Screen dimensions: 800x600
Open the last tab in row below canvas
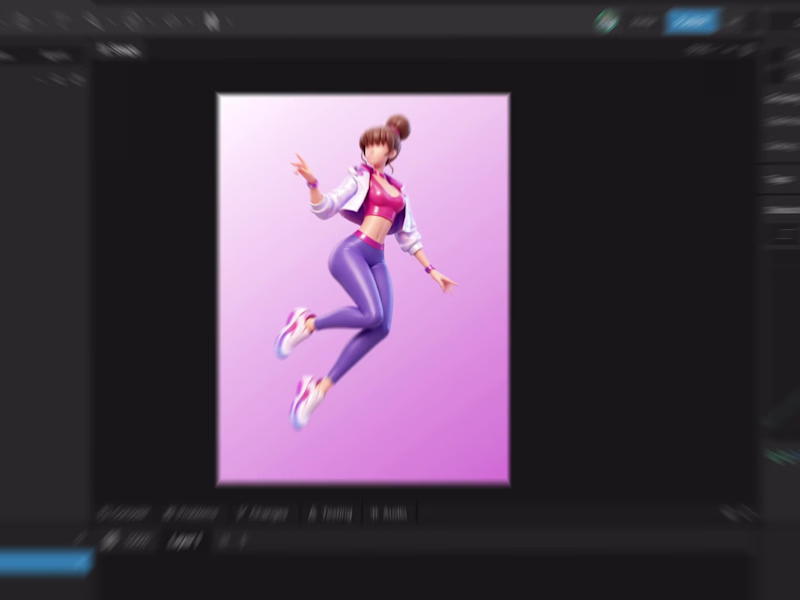tap(389, 513)
